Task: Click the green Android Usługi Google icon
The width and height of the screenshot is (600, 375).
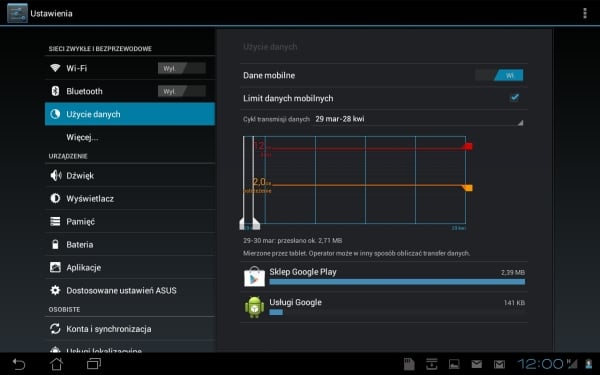Action: click(254, 307)
